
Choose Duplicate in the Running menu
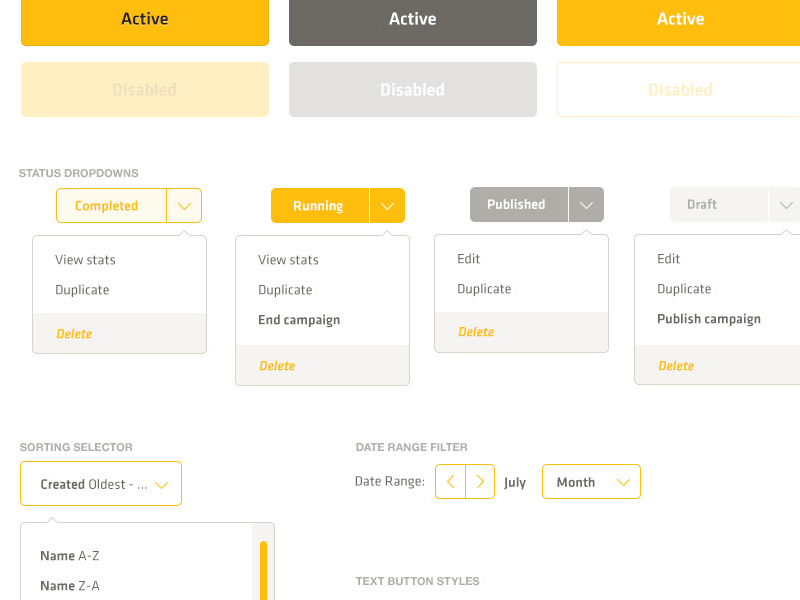point(285,290)
